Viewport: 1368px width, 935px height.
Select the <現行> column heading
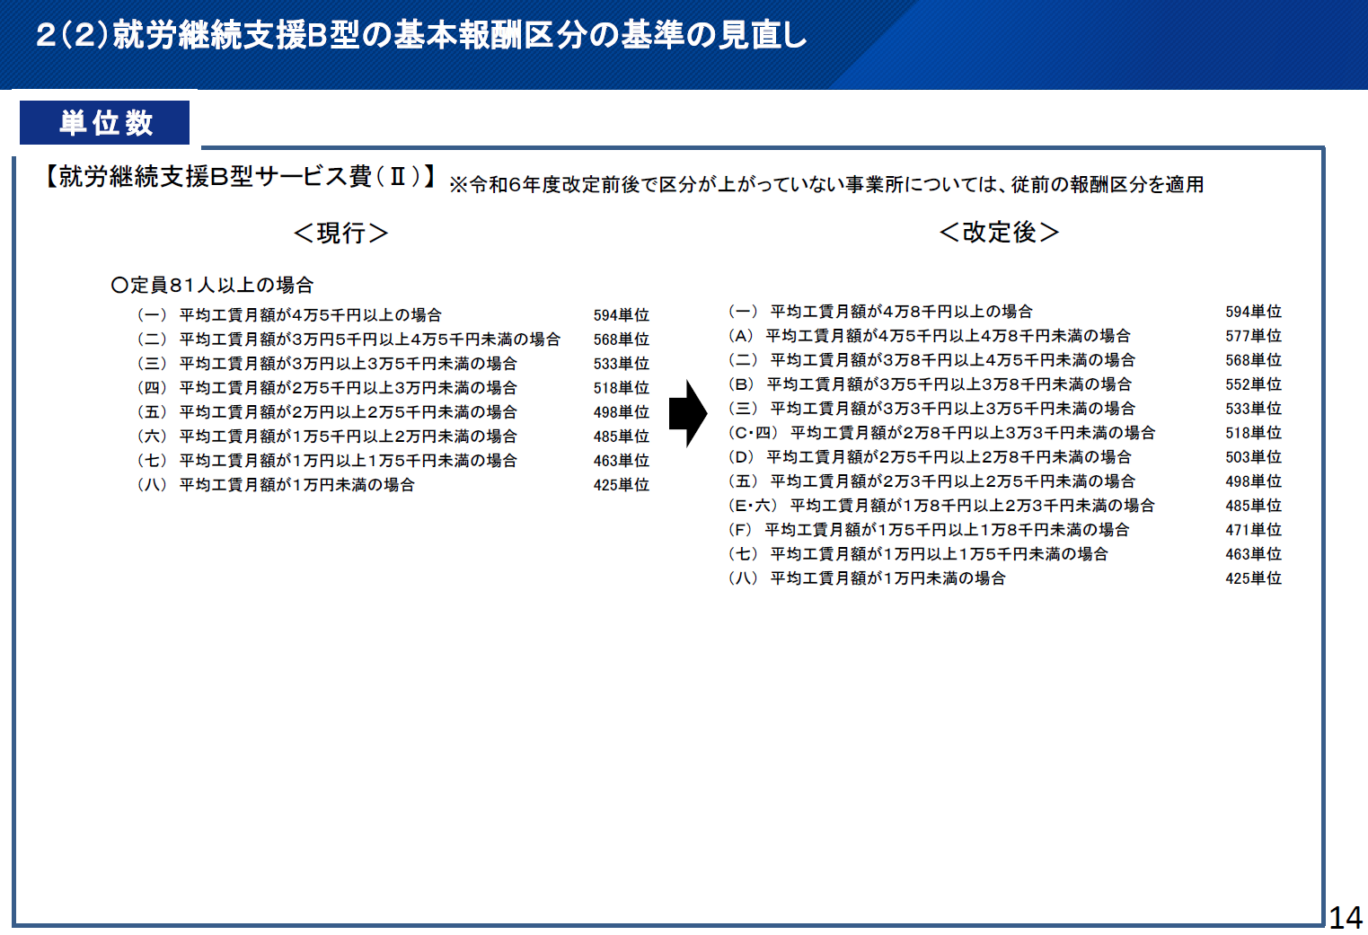340,233
